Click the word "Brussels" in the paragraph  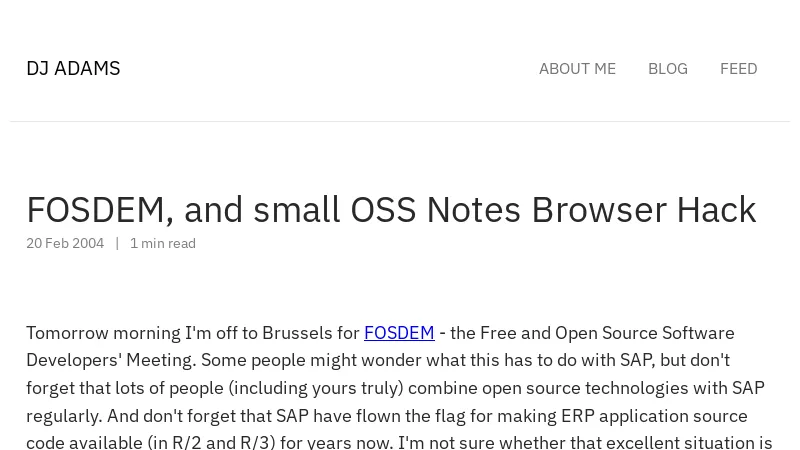point(297,332)
